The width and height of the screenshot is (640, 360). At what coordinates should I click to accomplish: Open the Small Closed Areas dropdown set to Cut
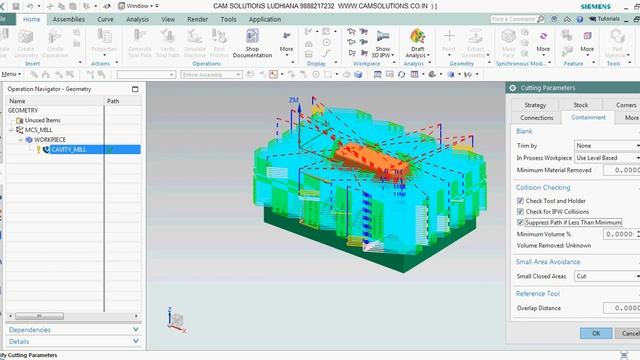[x=607, y=276]
